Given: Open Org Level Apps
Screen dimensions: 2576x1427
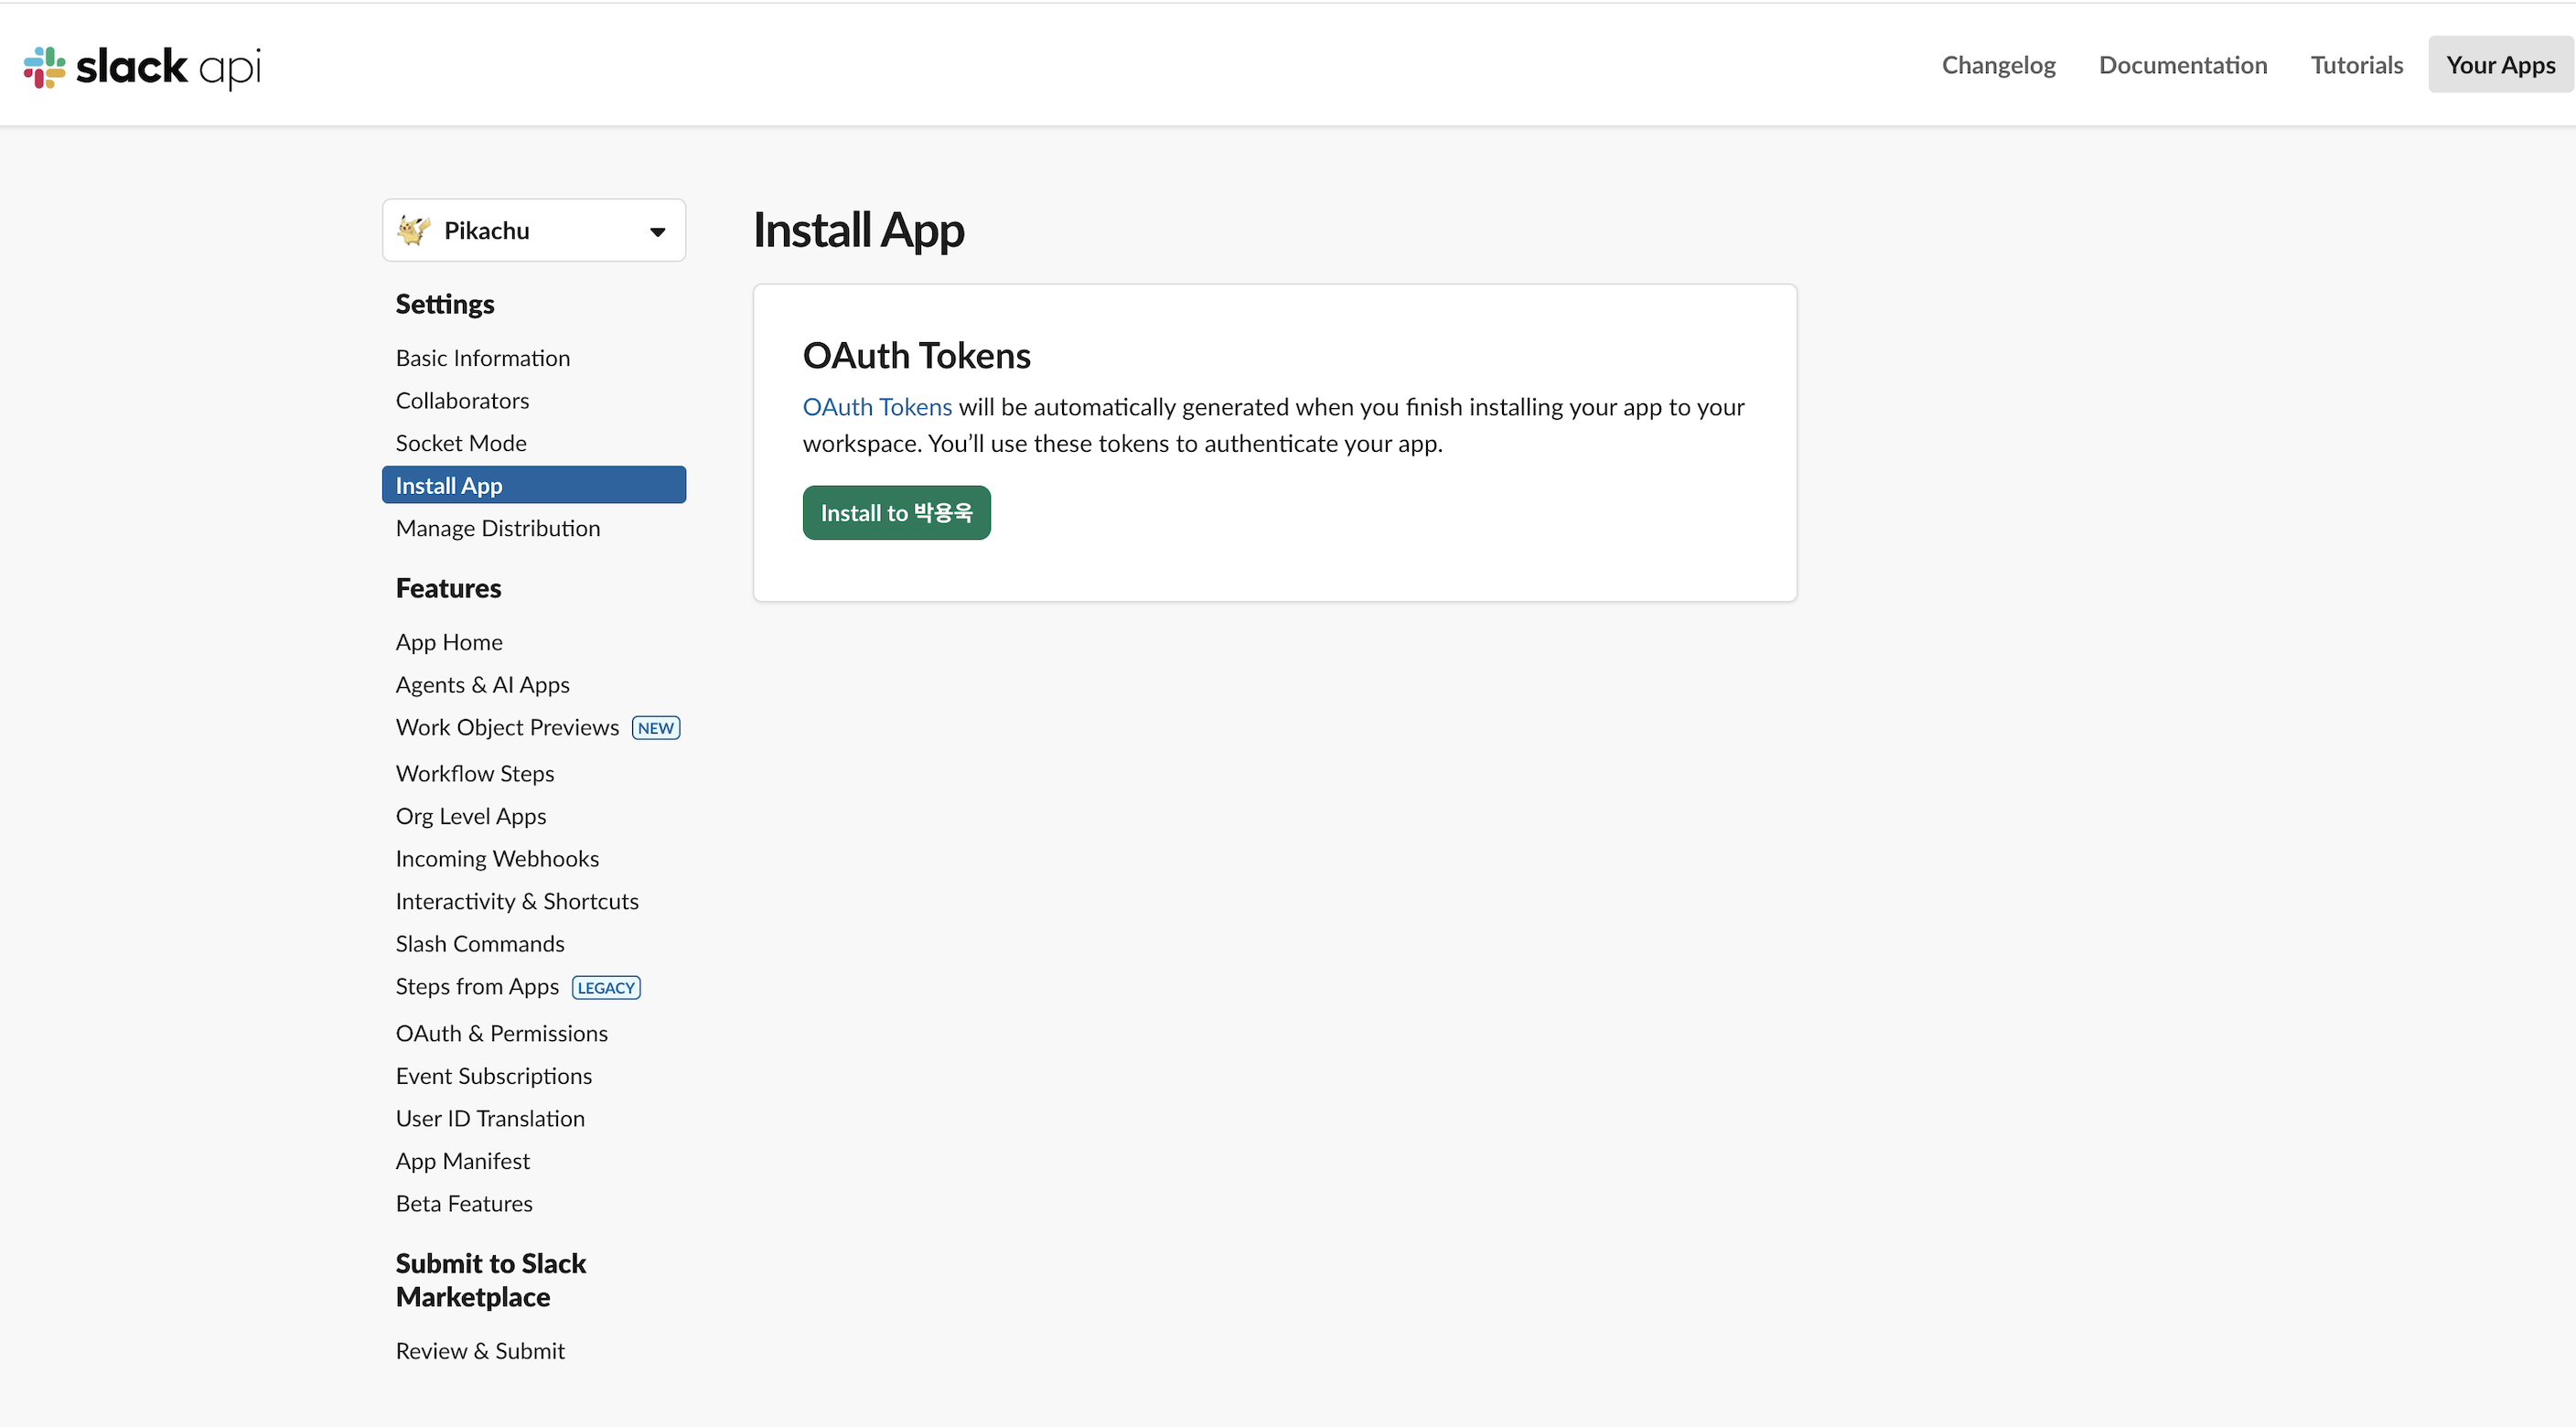Looking at the screenshot, I should point(471,816).
